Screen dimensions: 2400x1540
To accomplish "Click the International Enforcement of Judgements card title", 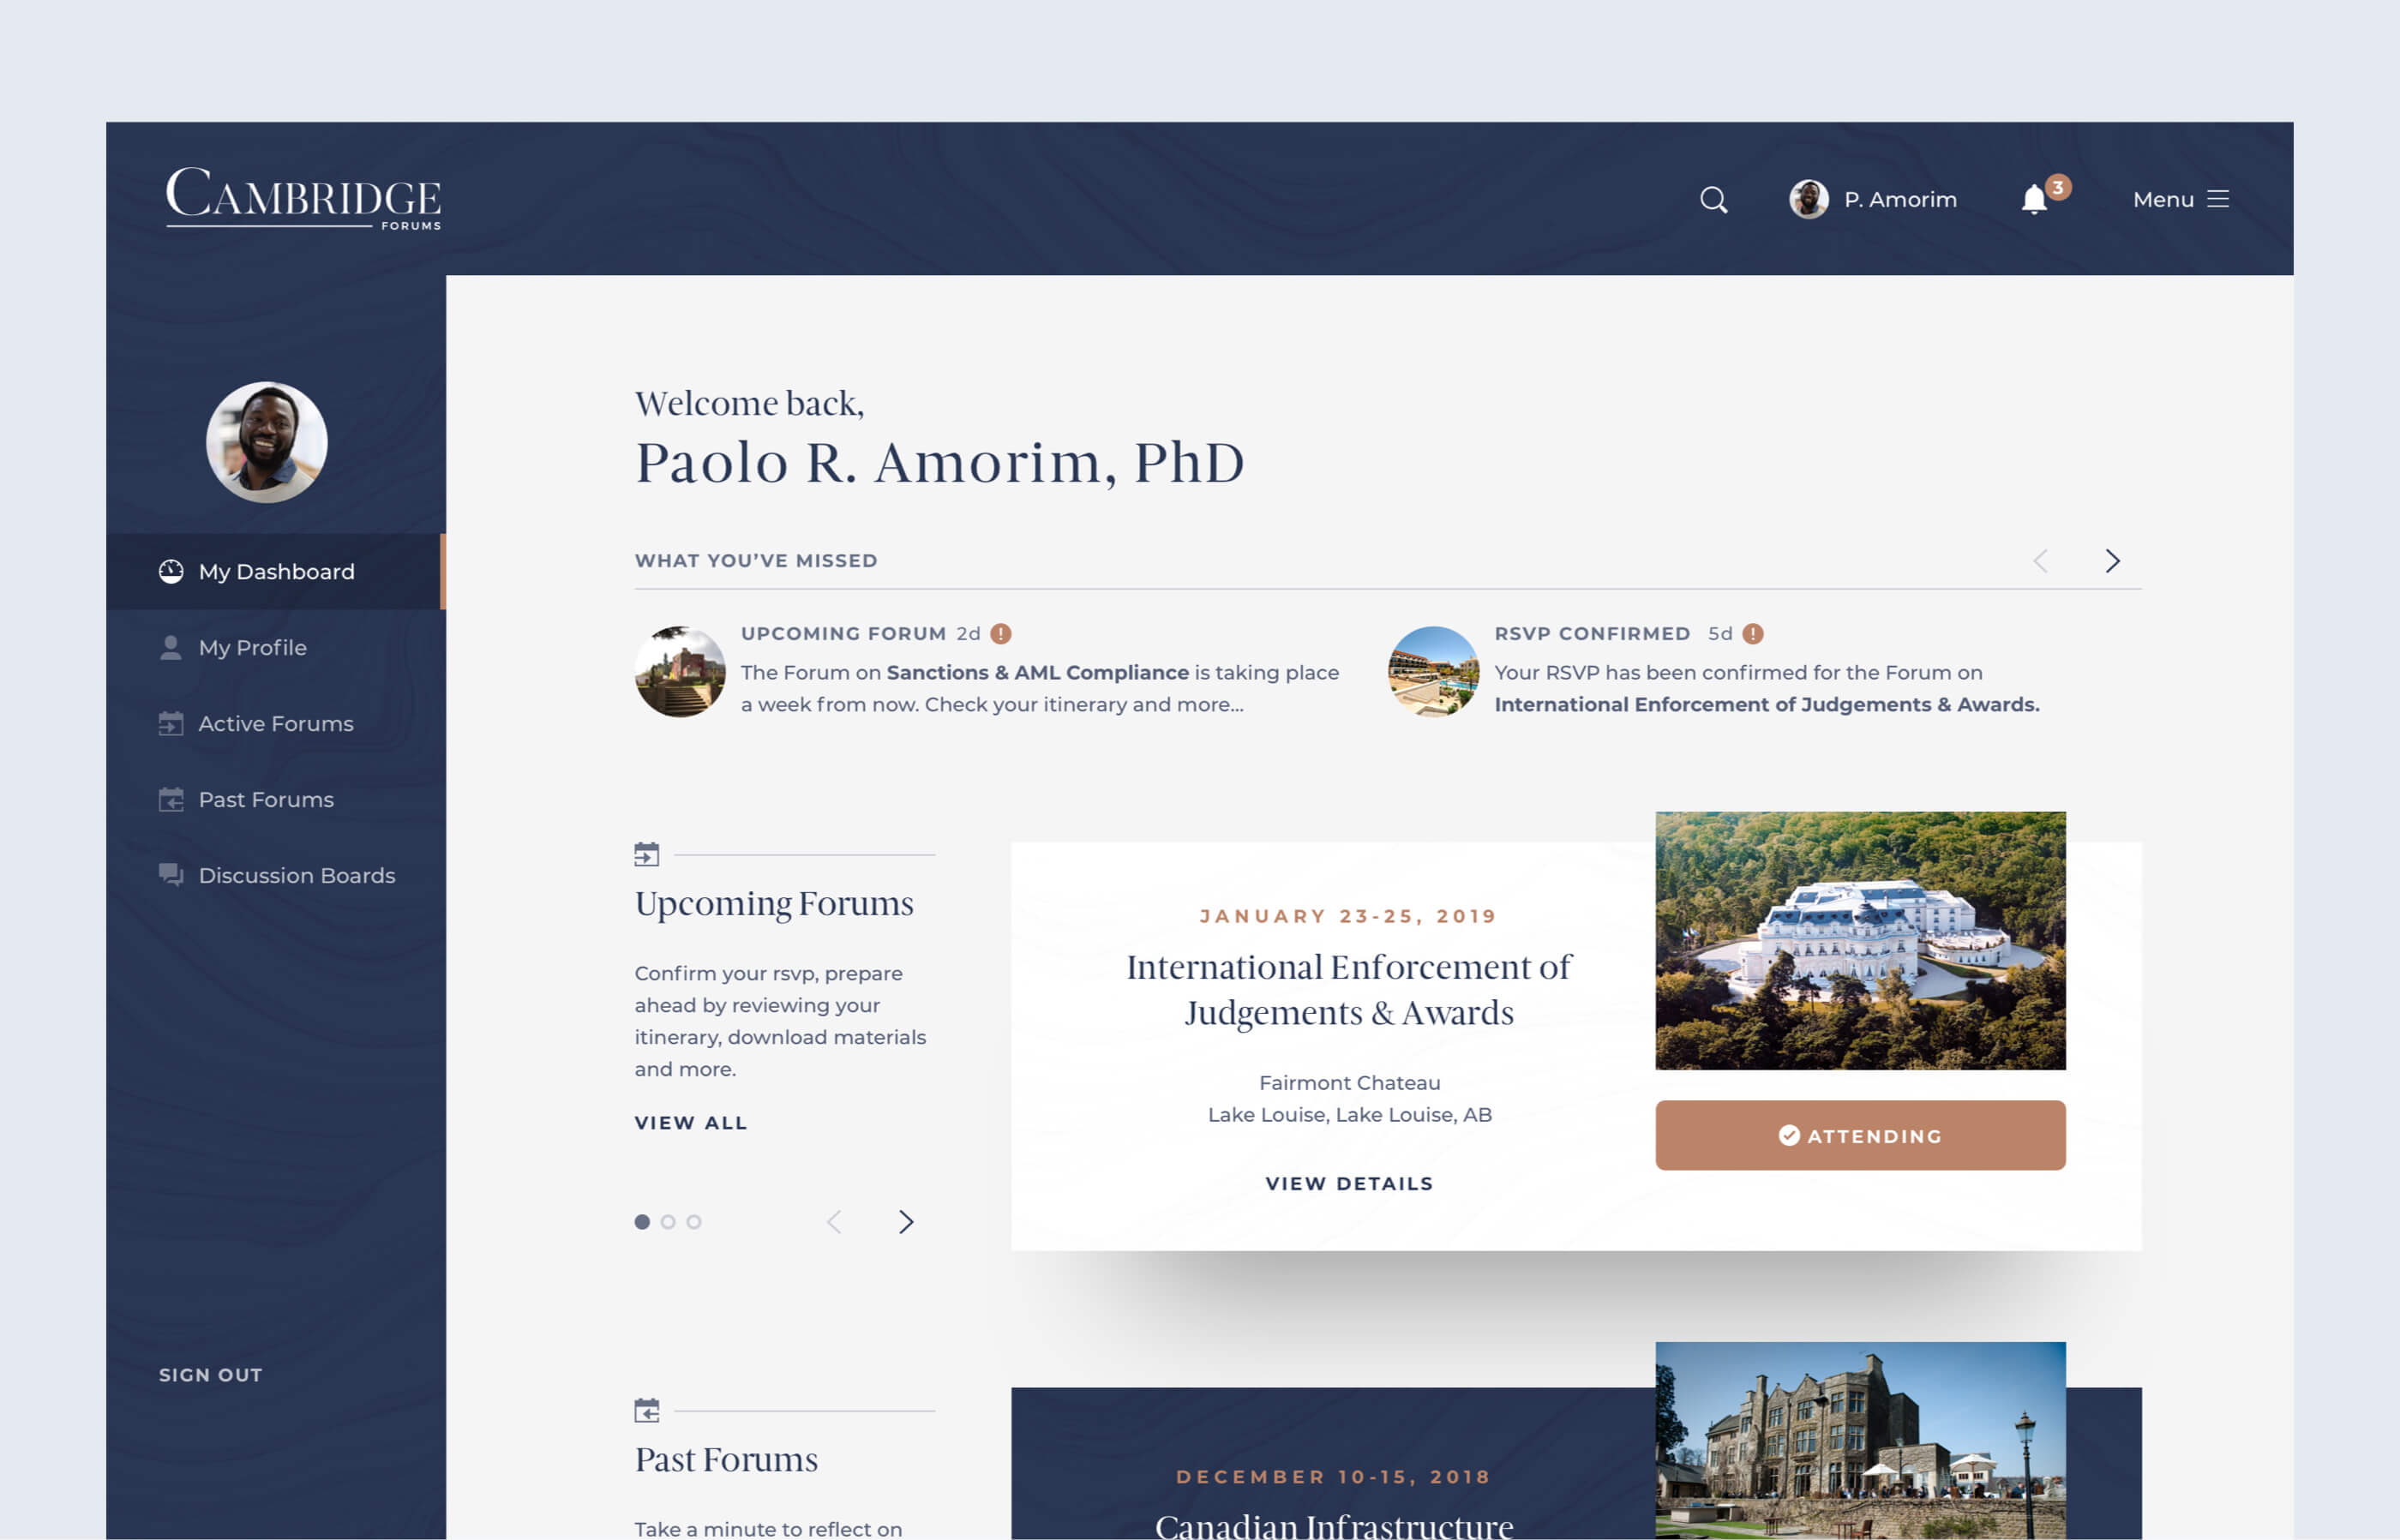I will coord(1349,989).
